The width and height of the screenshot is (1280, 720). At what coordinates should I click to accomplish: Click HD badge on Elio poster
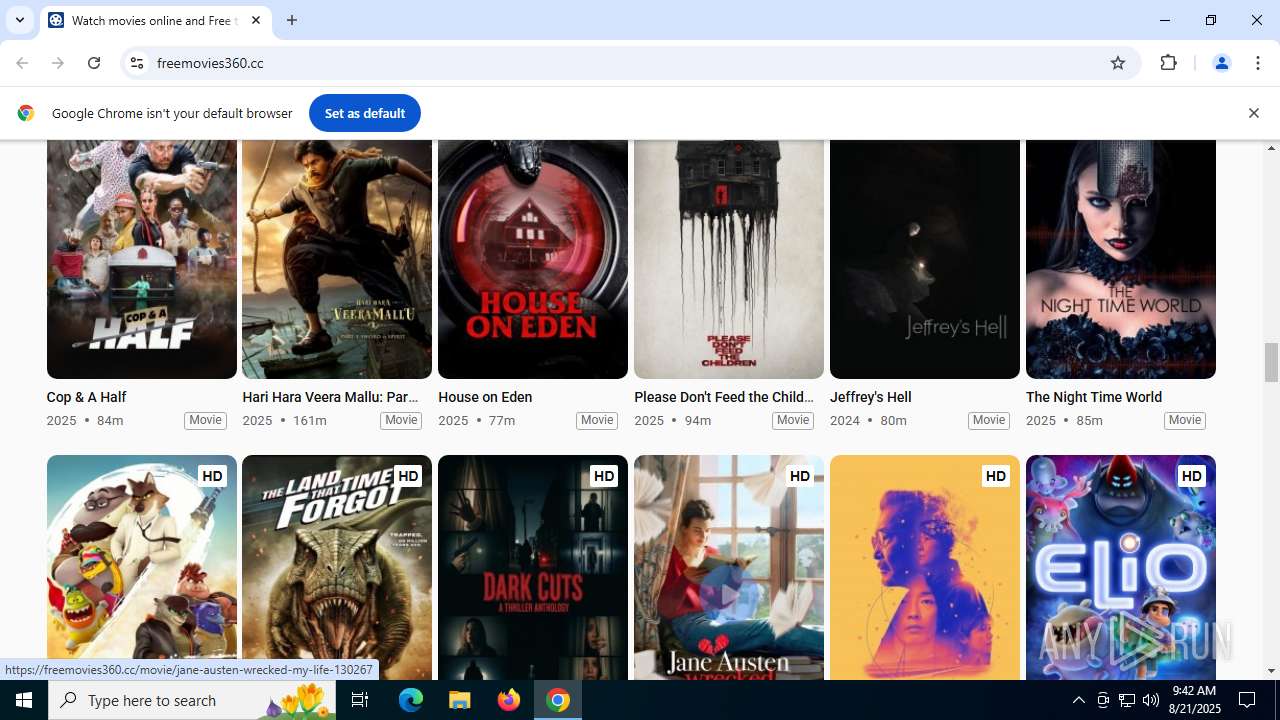(x=1192, y=476)
